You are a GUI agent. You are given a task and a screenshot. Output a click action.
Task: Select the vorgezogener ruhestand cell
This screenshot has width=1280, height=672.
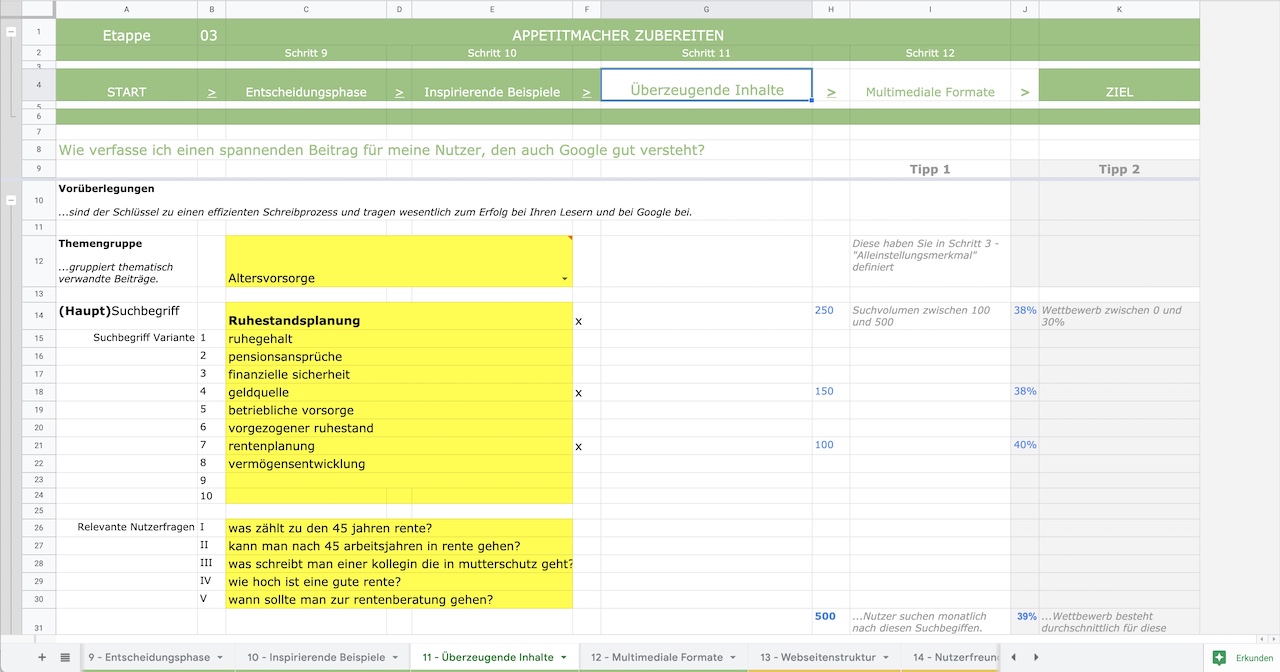(399, 428)
